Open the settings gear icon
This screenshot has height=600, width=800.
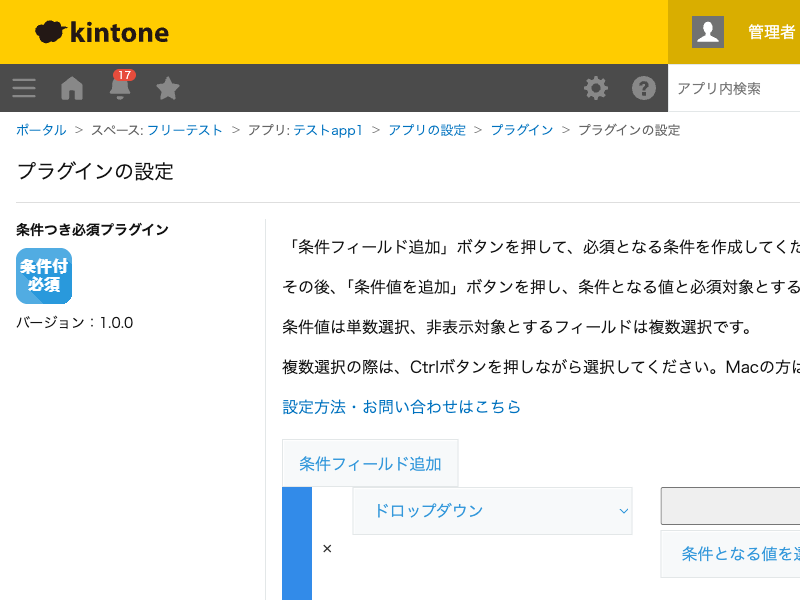(x=596, y=88)
